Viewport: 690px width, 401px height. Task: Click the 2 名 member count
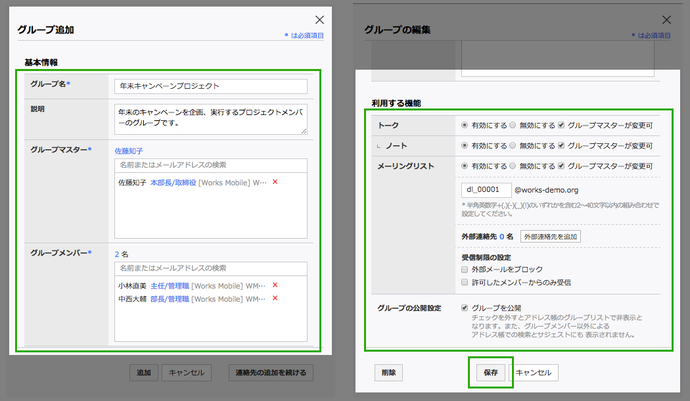tap(121, 254)
